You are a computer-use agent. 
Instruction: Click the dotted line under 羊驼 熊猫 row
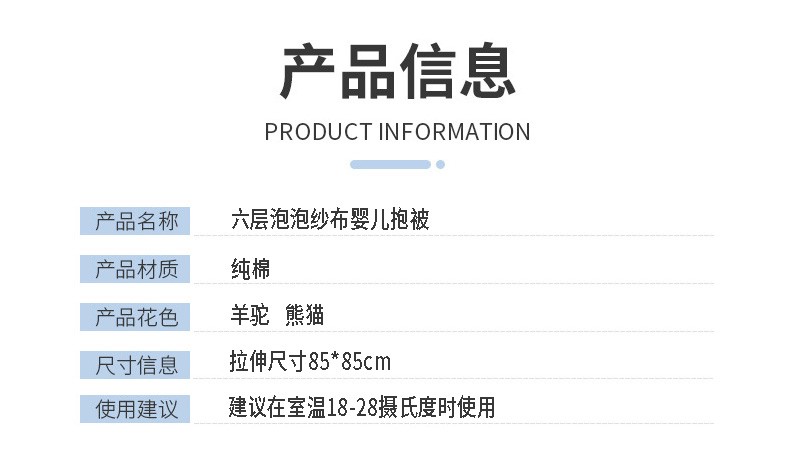454,331
